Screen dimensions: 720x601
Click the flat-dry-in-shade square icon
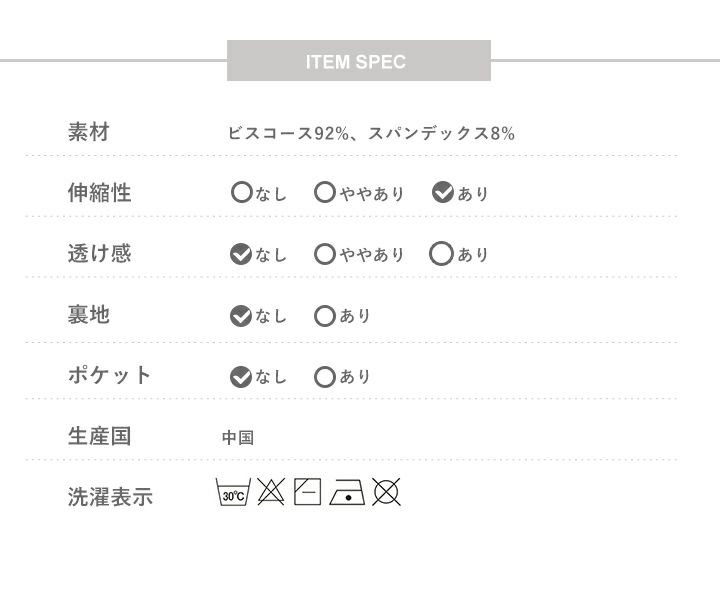click(x=307, y=492)
